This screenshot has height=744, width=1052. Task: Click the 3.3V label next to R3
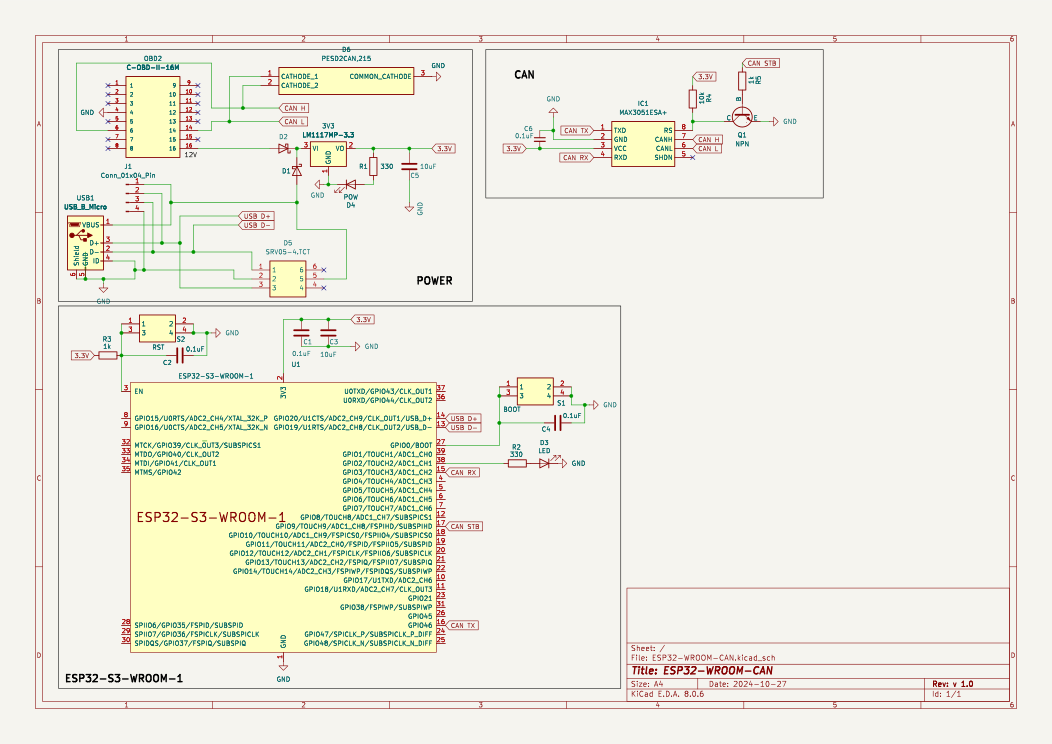coord(83,356)
